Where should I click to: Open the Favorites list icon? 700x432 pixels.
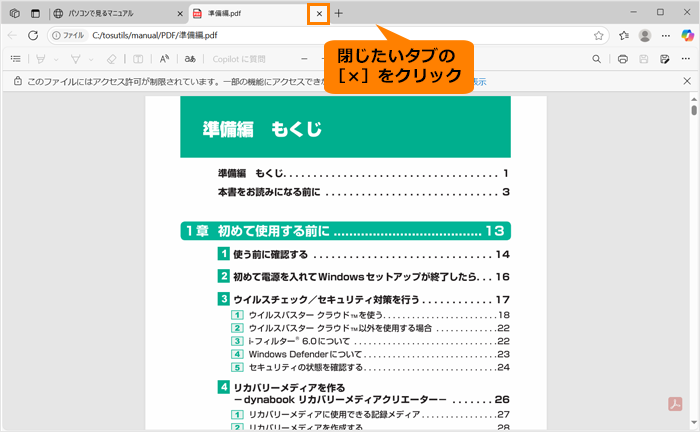(x=624, y=36)
